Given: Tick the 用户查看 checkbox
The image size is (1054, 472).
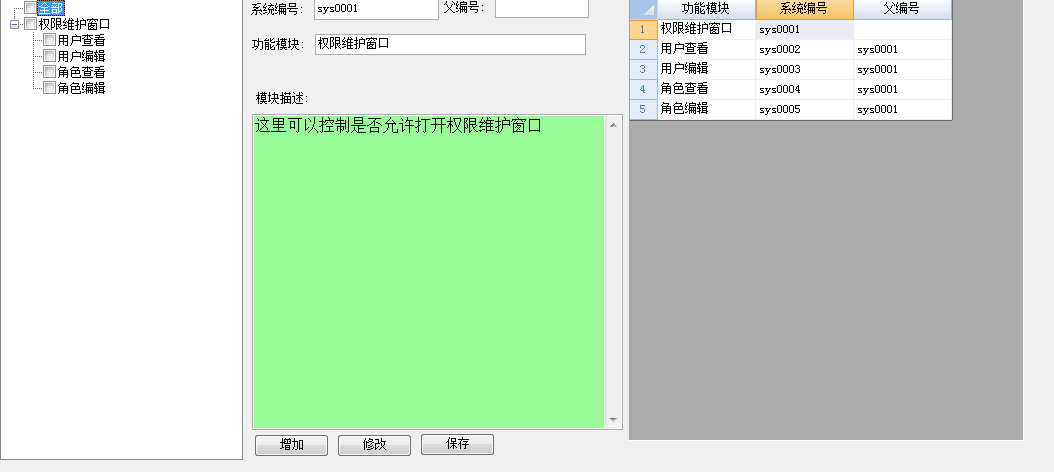Looking at the screenshot, I should 49,40.
